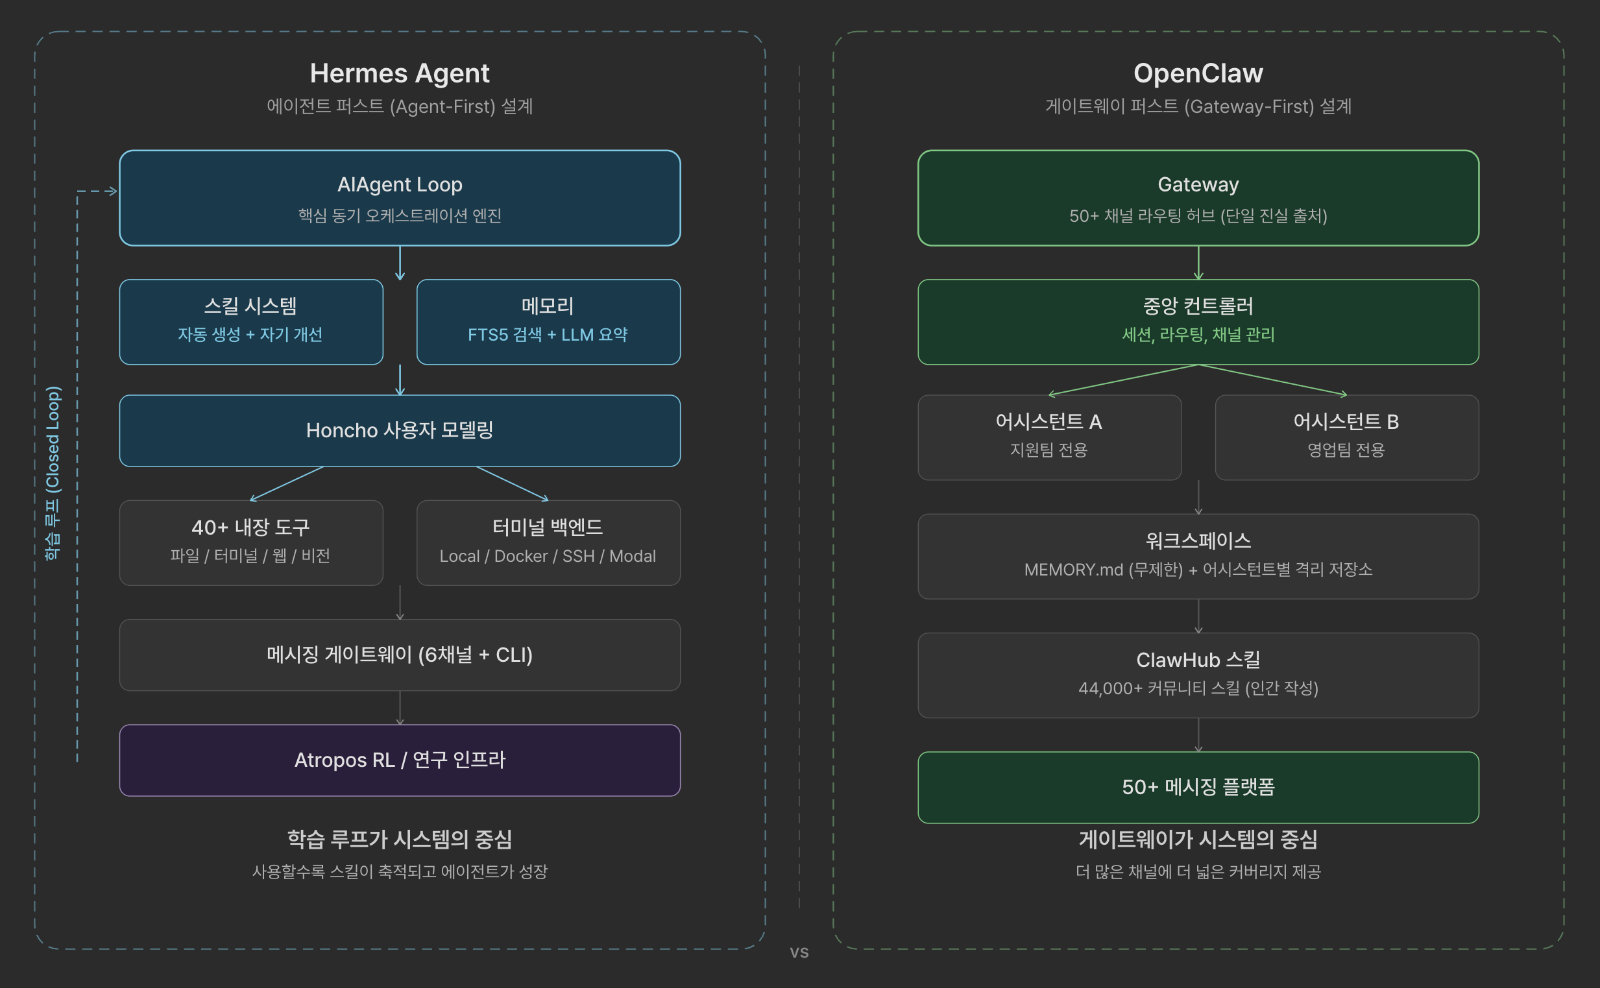Select the 어시스턴트 A box
Screen dimensions: 1600x988
(x=1050, y=436)
